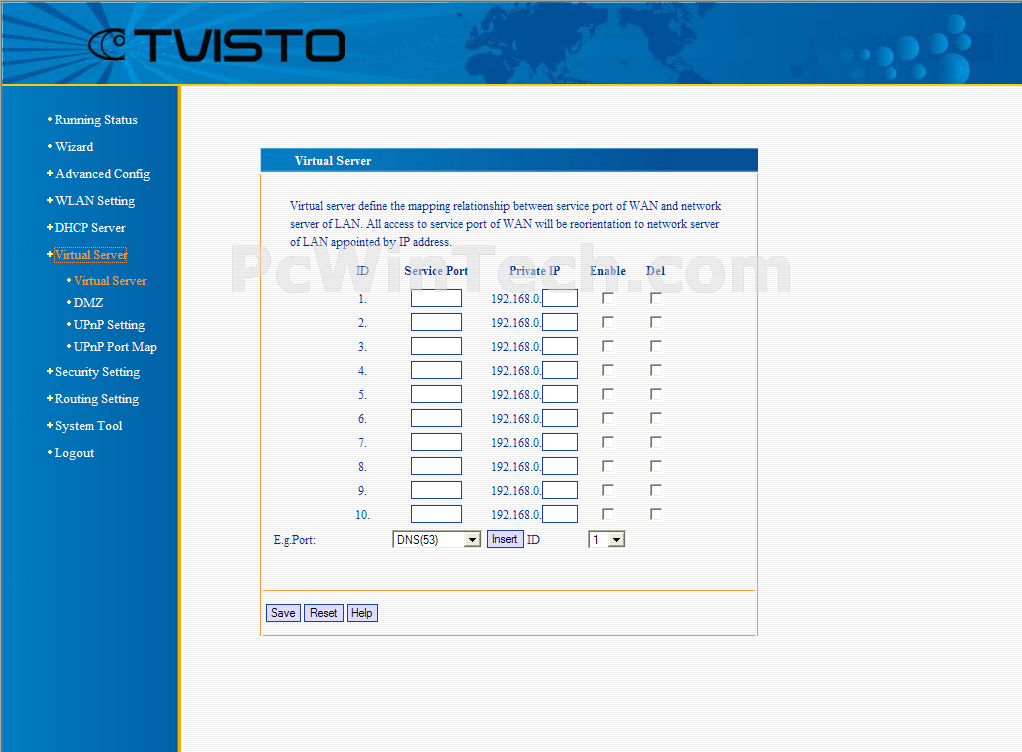Tick the Enable checkbox for row 5
The width and height of the screenshot is (1022, 752).
[x=607, y=394]
